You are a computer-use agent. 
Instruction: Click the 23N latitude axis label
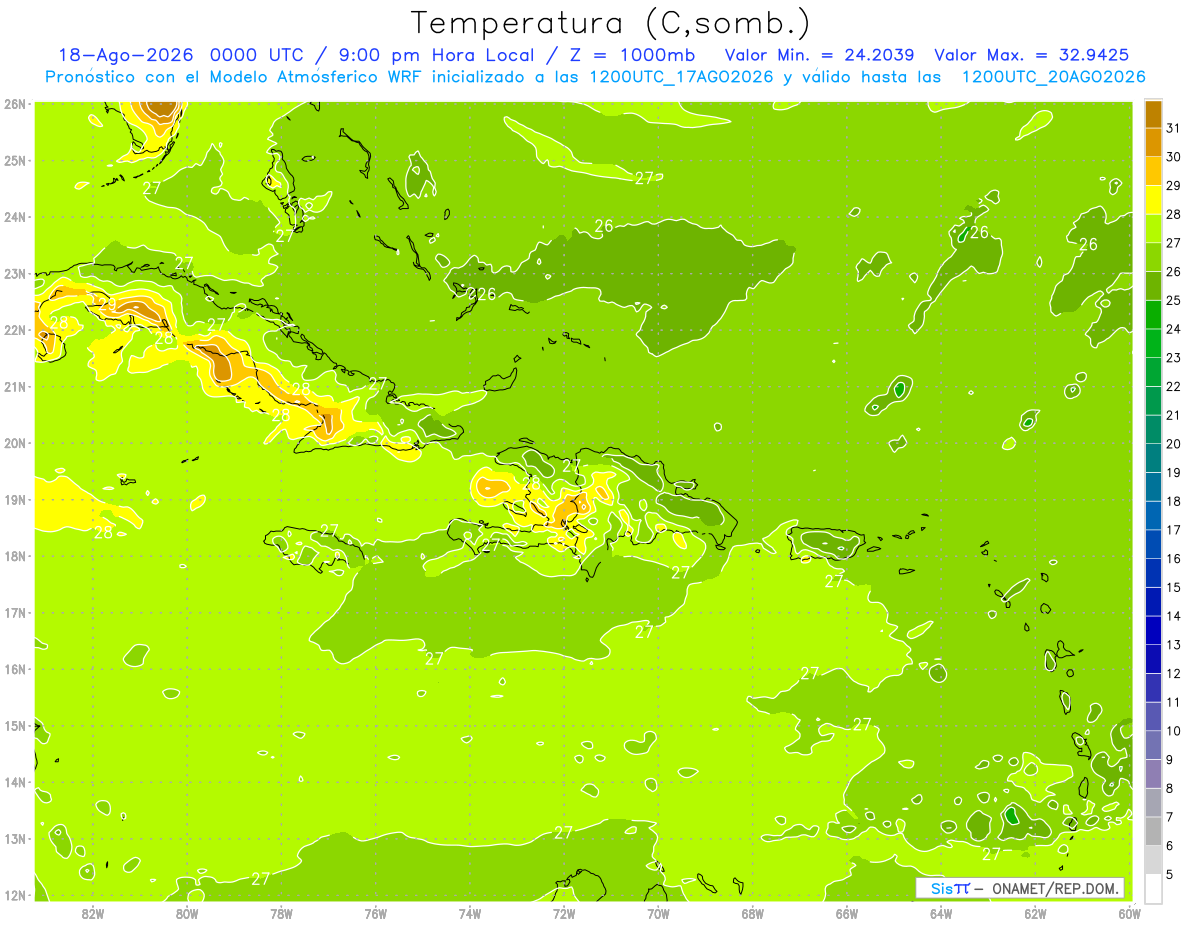pos(15,273)
